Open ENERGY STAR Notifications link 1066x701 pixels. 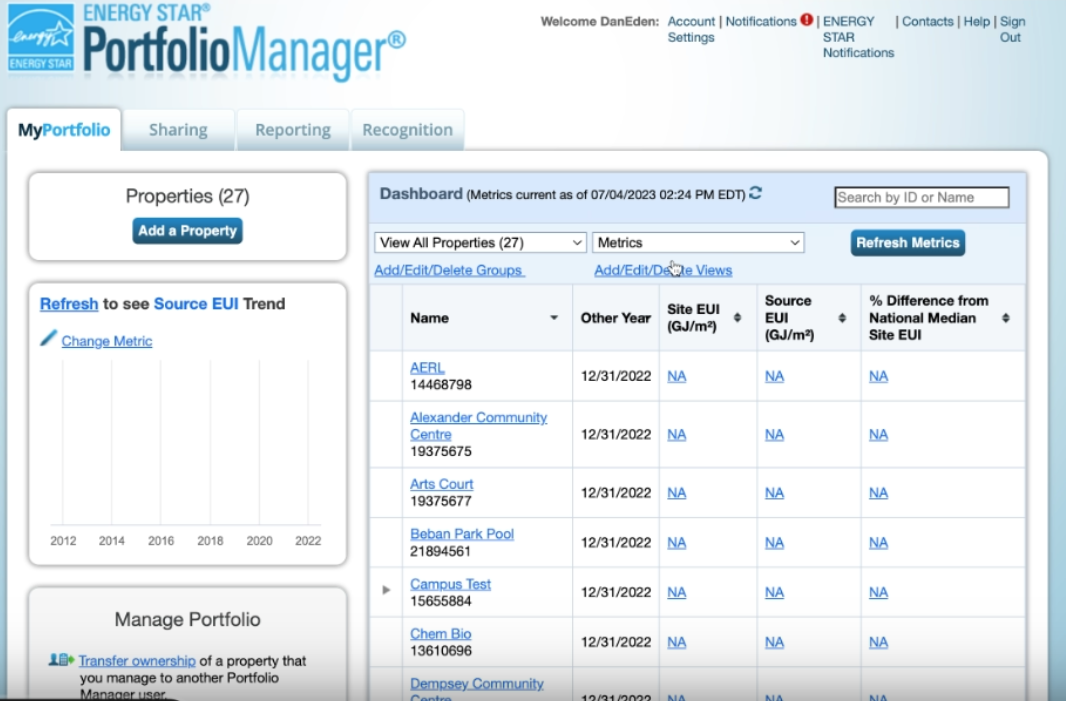[858, 37]
